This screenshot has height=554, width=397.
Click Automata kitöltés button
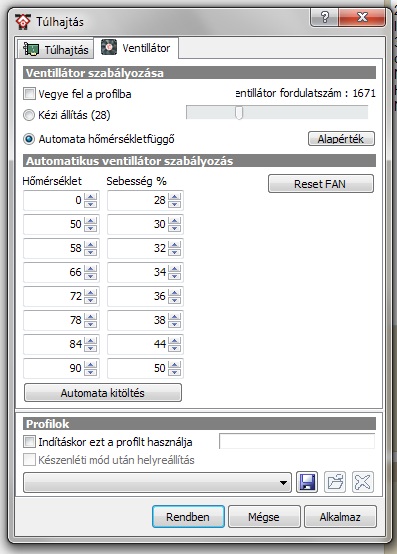tap(103, 393)
